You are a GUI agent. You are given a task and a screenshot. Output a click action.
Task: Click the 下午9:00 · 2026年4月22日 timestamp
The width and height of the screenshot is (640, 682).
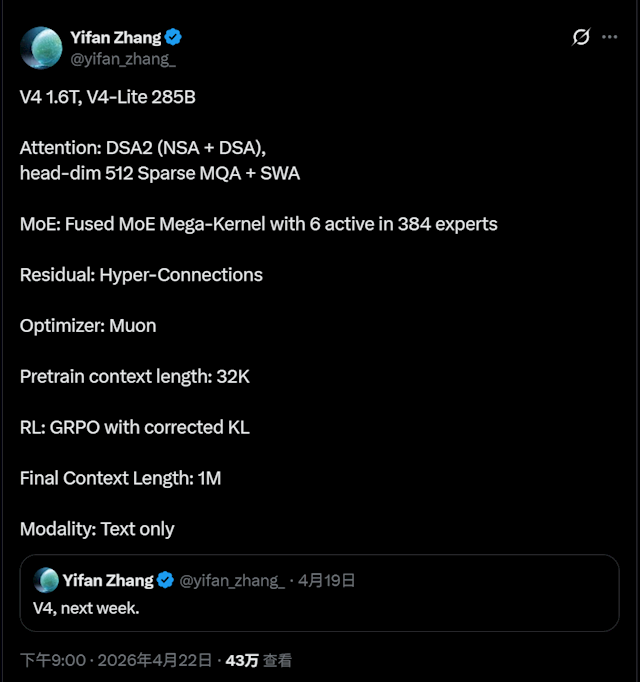(x=116, y=661)
